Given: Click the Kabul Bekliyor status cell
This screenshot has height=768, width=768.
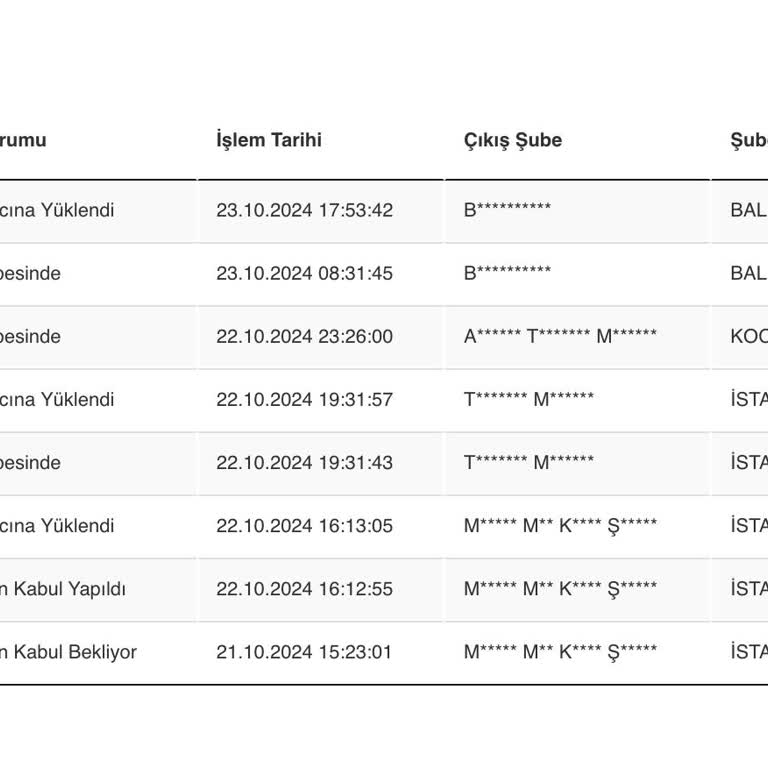Looking at the screenshot, I should point(68,652).
